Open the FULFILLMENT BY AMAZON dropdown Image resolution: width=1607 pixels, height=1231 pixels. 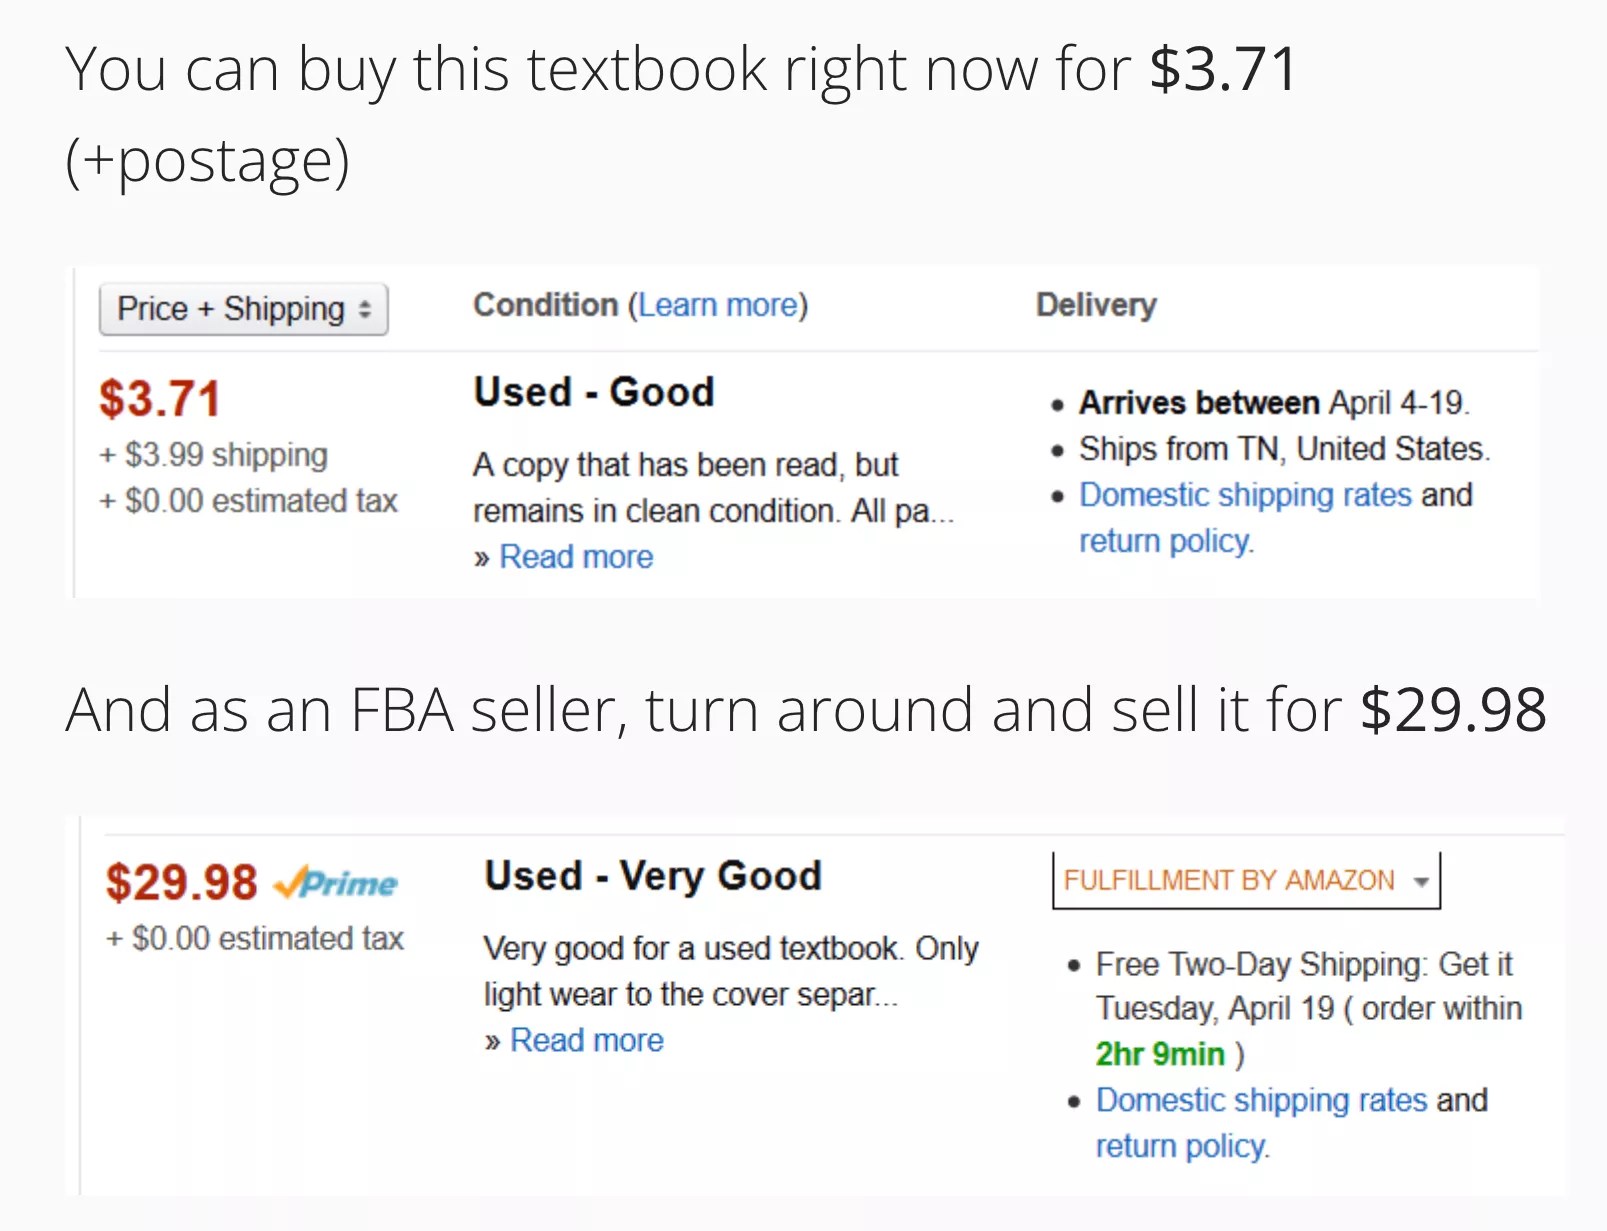tap(1245, 880)
